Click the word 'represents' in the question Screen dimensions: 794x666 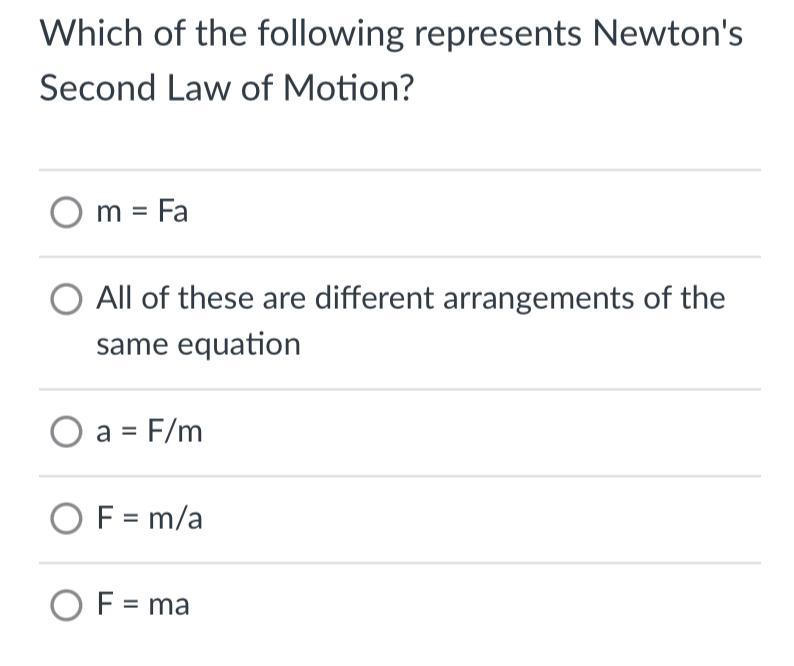click(x=498, y=35)
